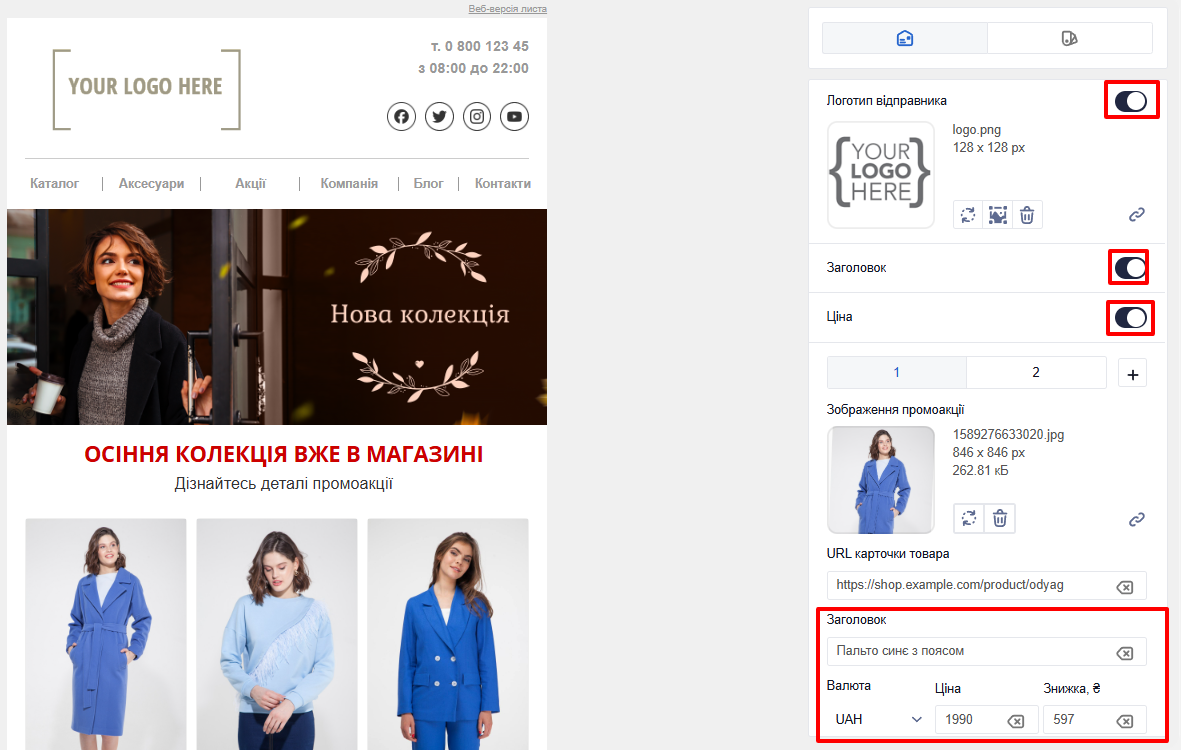Edit the logo.png image

[998, 215]
